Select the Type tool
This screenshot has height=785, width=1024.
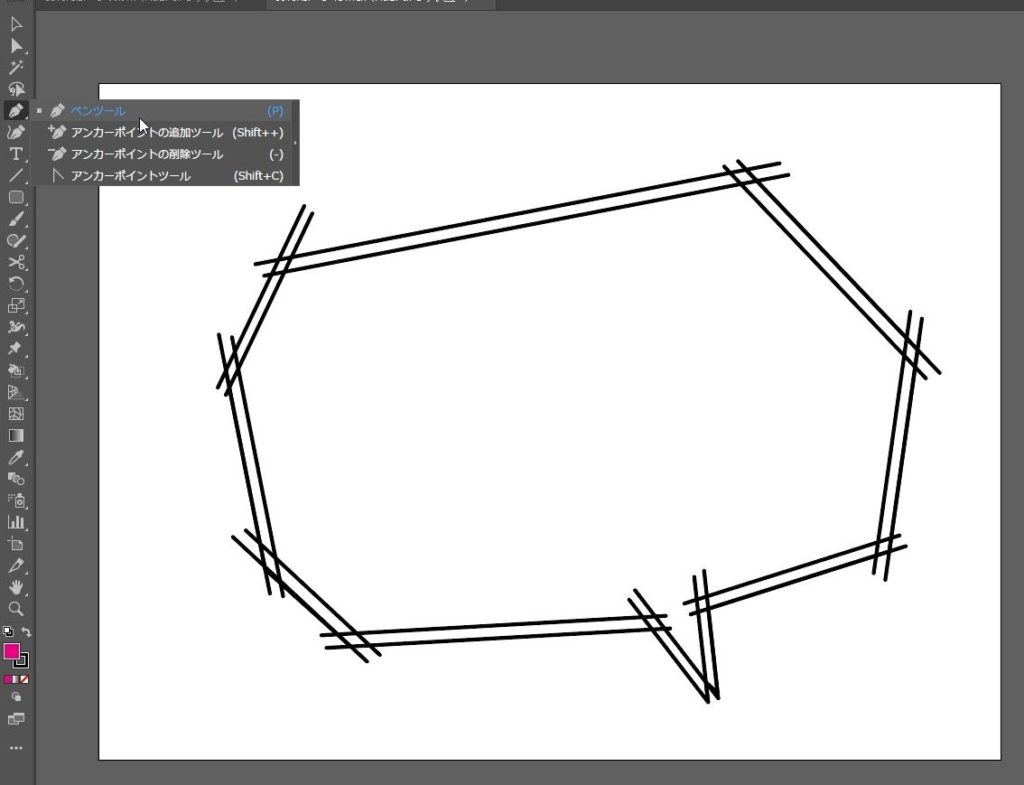(16, 154)
